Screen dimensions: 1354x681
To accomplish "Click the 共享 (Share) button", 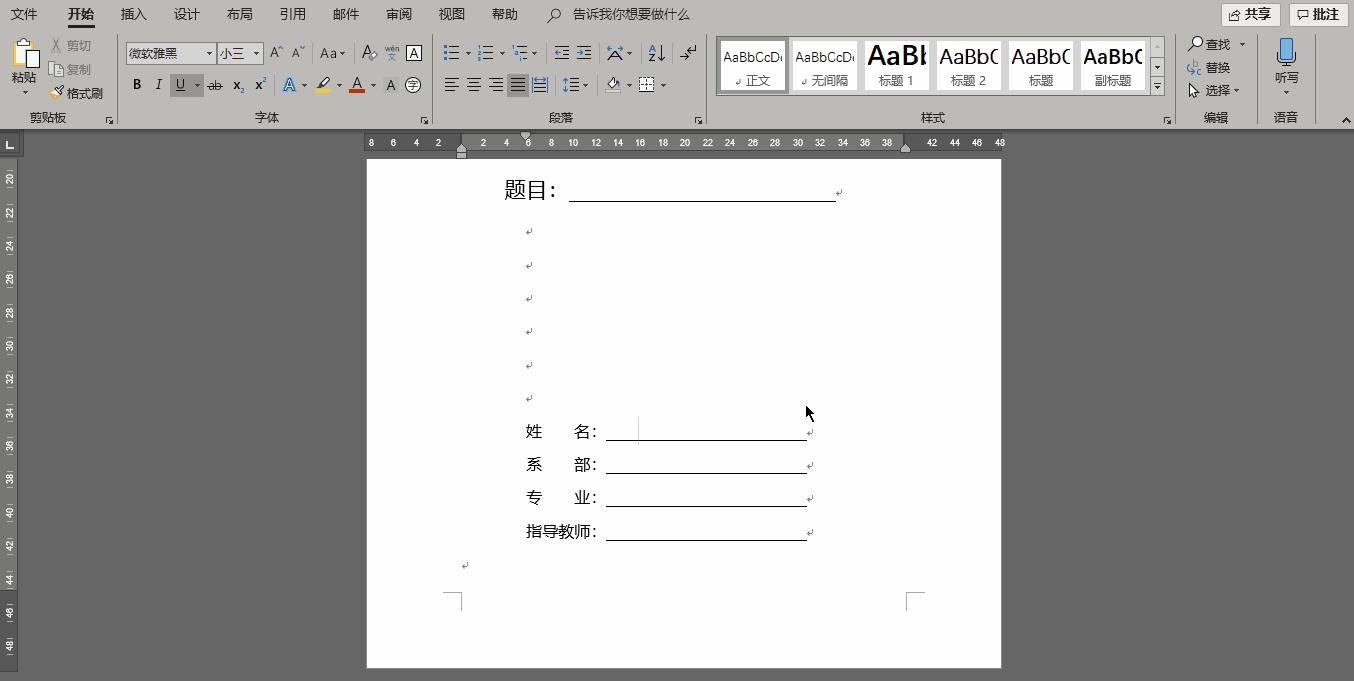I will click(x=1250, y=14).
